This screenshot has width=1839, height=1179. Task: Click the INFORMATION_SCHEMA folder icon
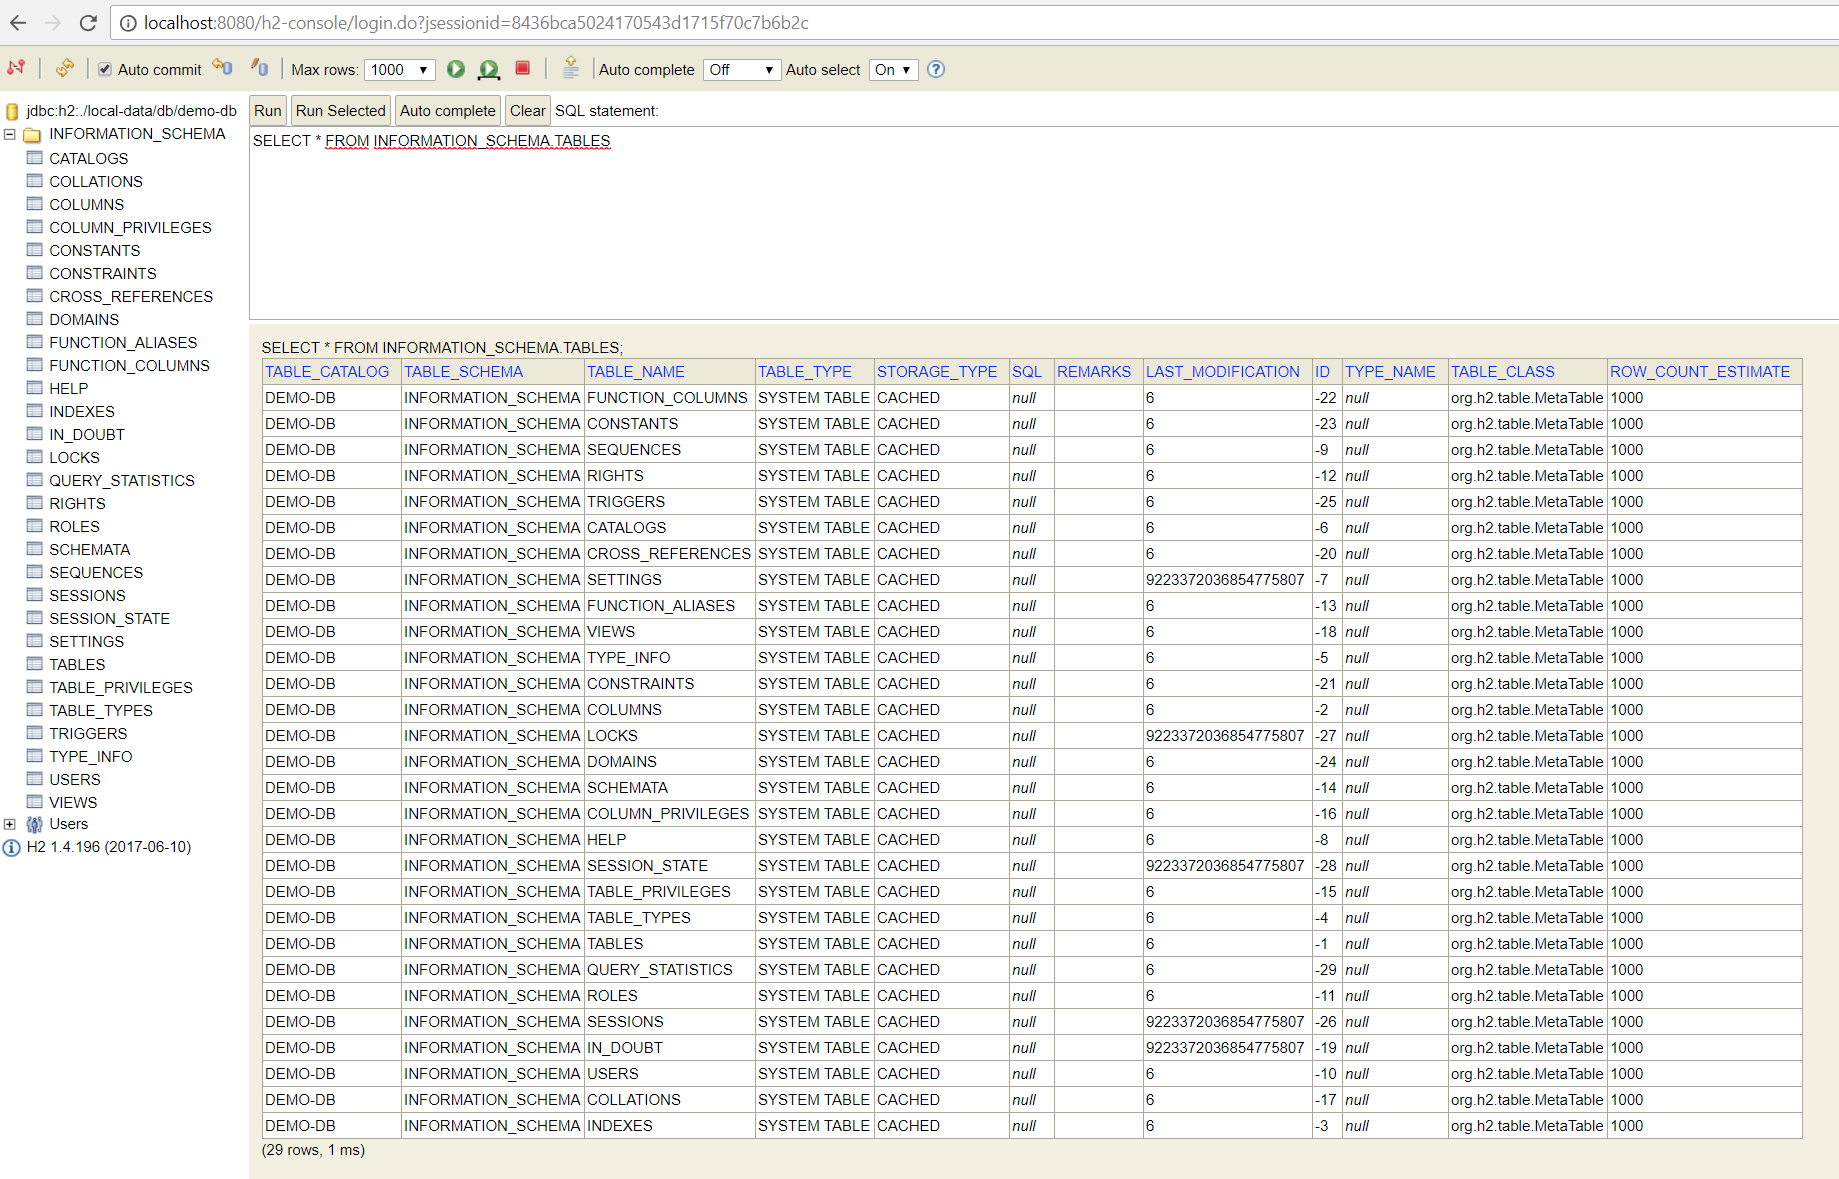32,134
